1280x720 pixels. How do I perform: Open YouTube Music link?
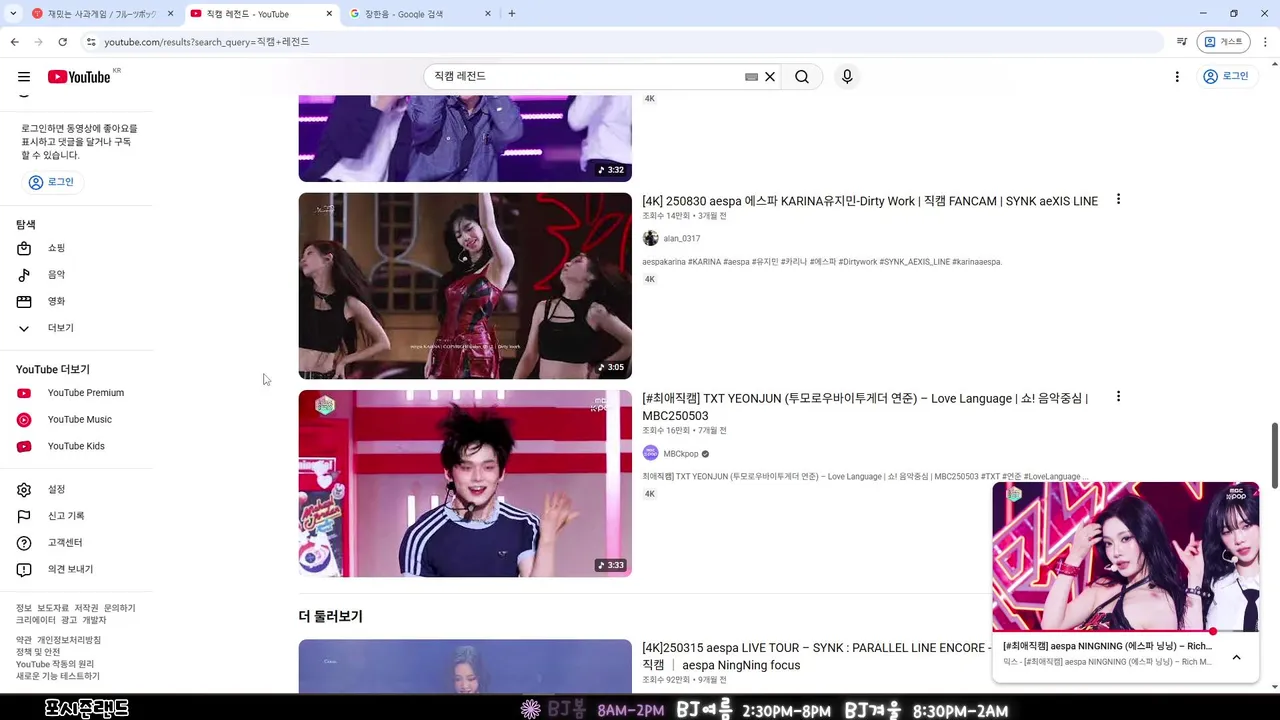pyautogui.click(x=78, y=420)
